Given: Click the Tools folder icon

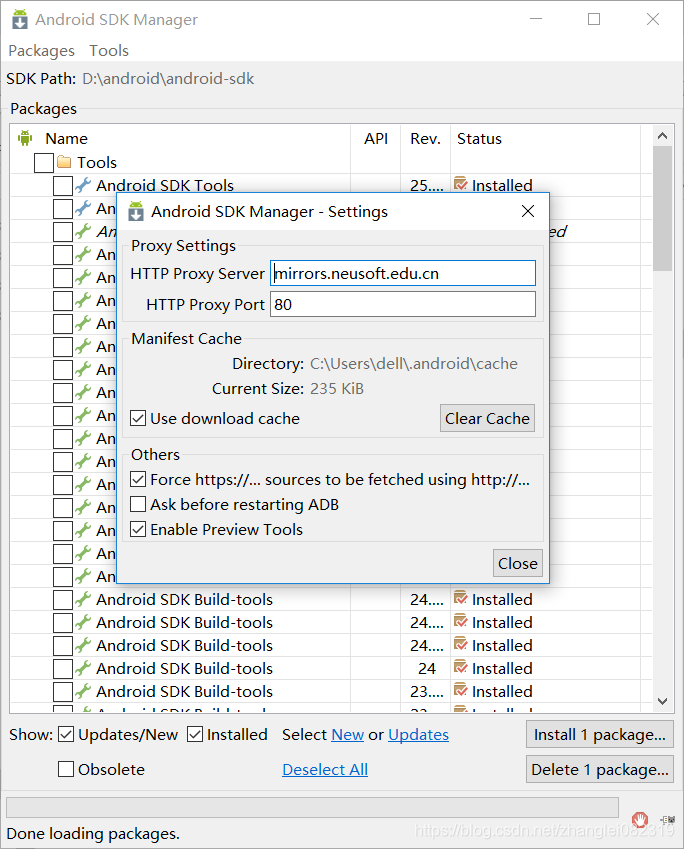Looking at the screenshot, I should pyautogui.click(x=64, y=162).
